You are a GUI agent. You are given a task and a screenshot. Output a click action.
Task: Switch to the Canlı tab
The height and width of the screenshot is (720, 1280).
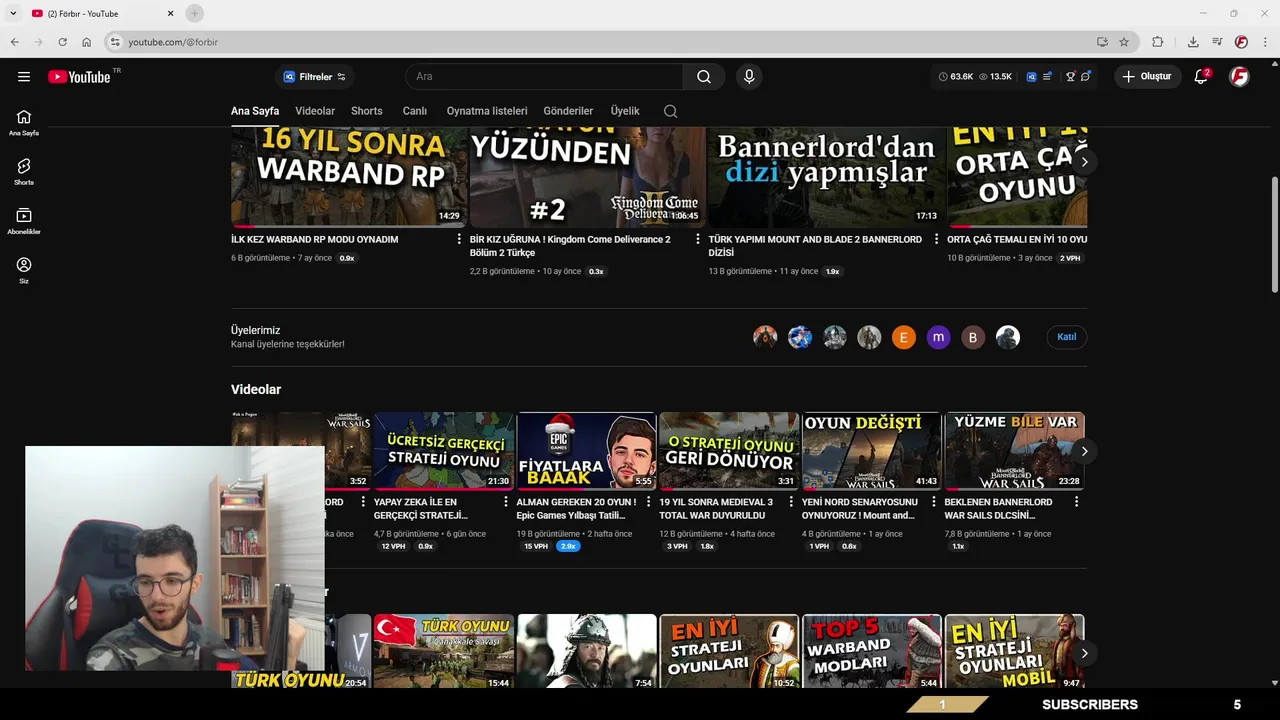point(415,111)
